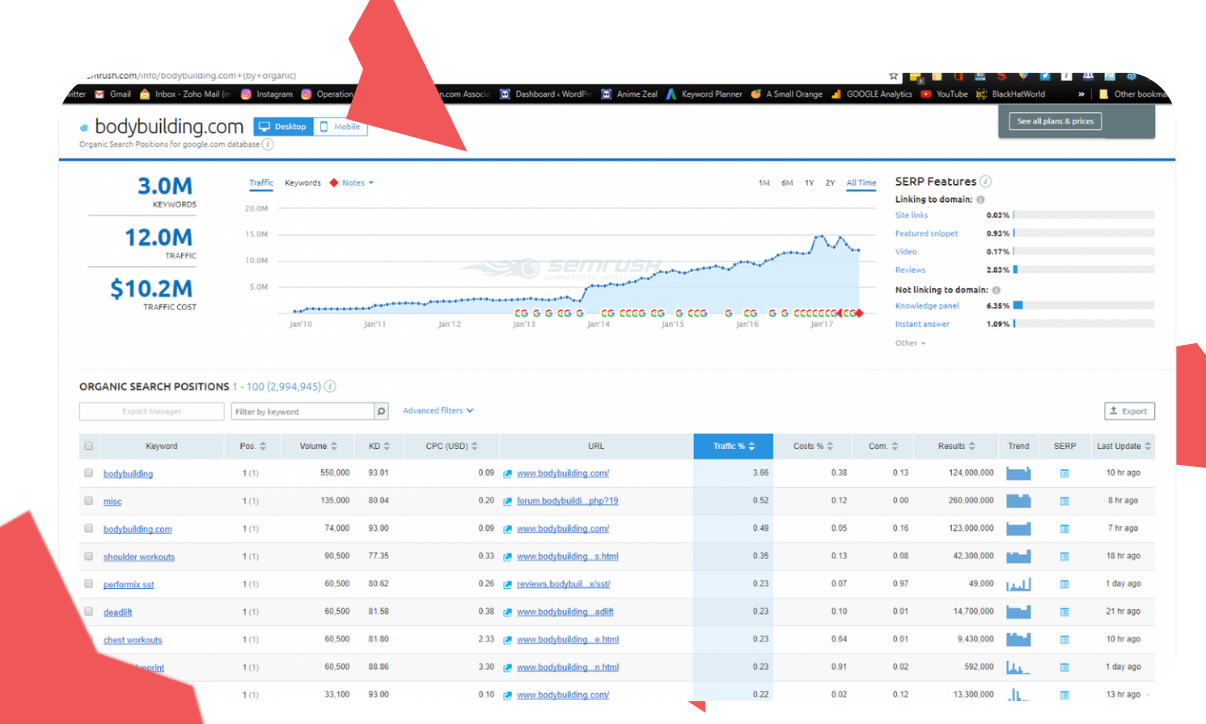
Task: Open the Knowledge panel SERP feature link
Action: [x=927, y=305]
